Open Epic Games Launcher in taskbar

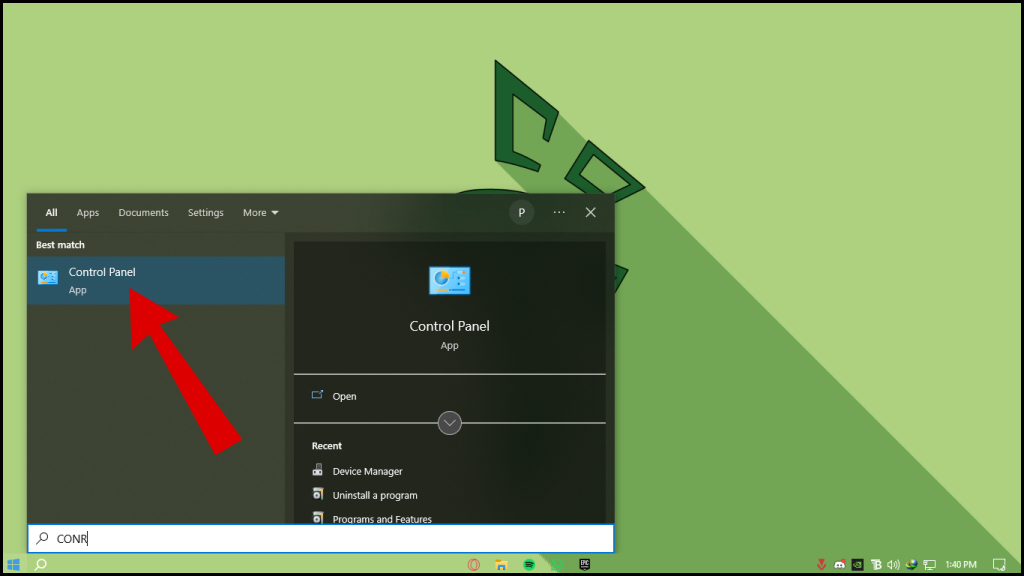point(584,564)
